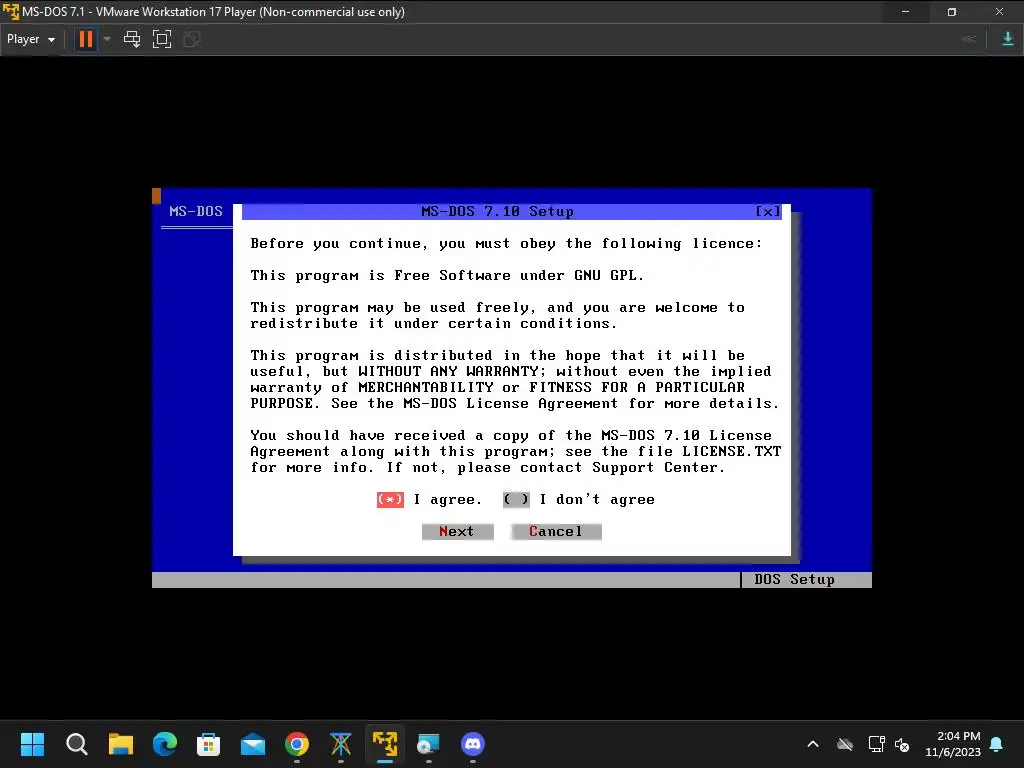The width and height of the screenshot is (1024, 768).
Task: Open the clock and date panel
Action: click(x=953, y=744)
